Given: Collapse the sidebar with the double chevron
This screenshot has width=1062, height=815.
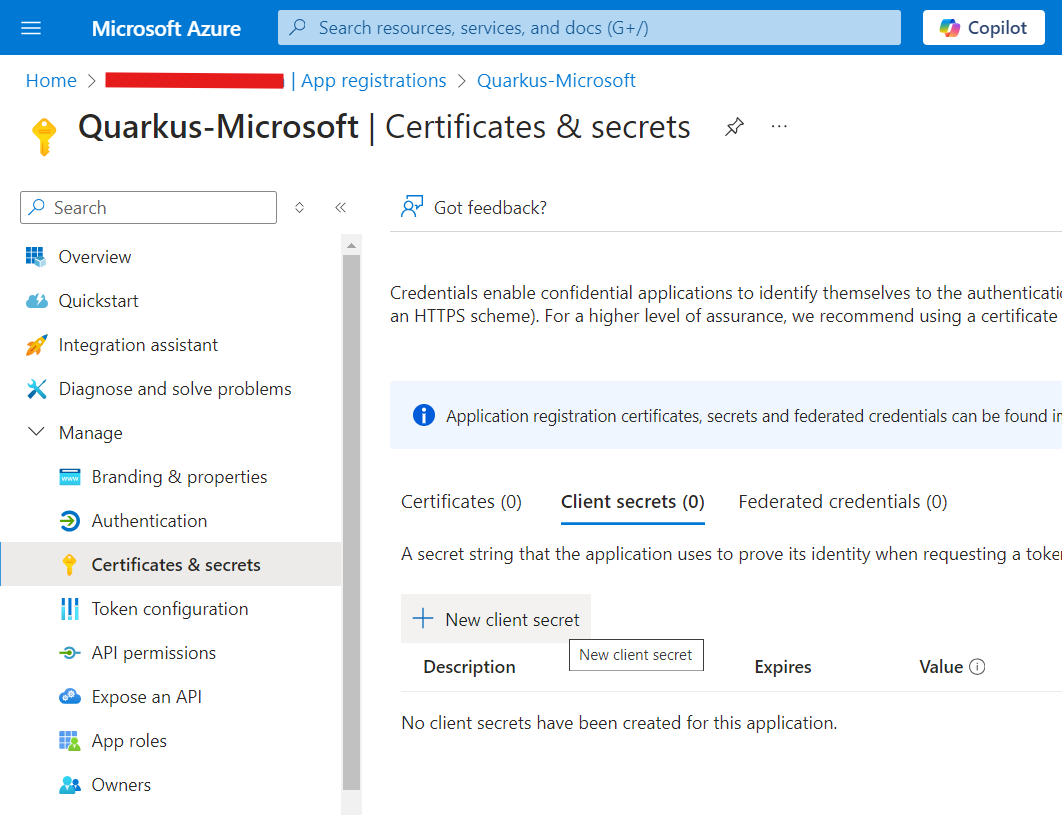Looking at the screenshot, I should [x=340, y=206].
